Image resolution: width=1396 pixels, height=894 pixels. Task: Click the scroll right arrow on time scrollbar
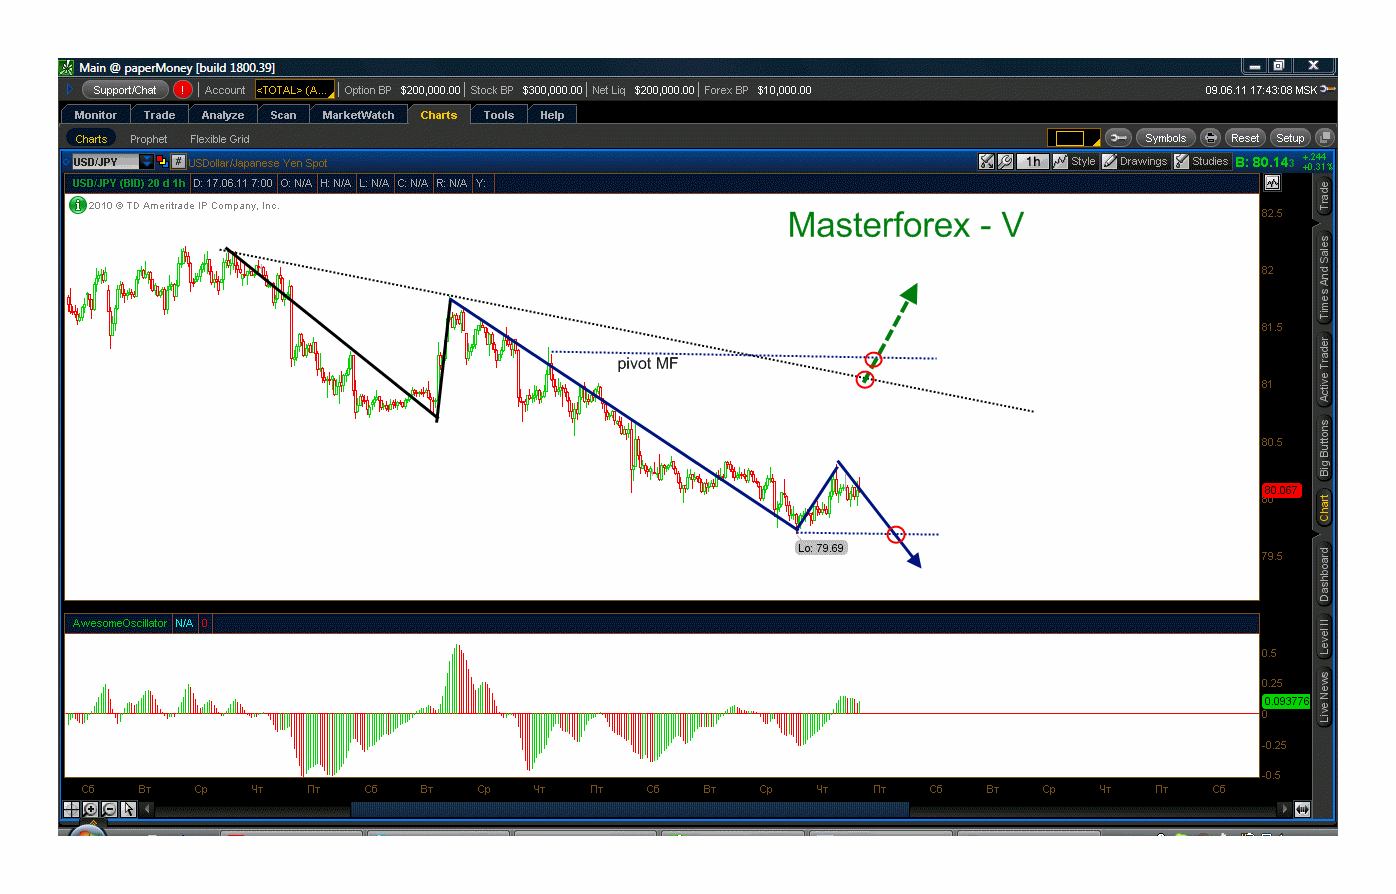point(1284,809)
